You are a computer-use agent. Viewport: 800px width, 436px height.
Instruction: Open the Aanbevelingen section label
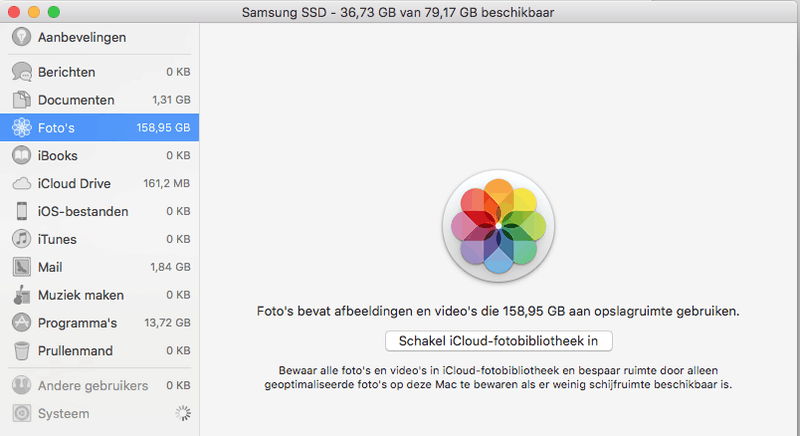[x=82, y=37]
